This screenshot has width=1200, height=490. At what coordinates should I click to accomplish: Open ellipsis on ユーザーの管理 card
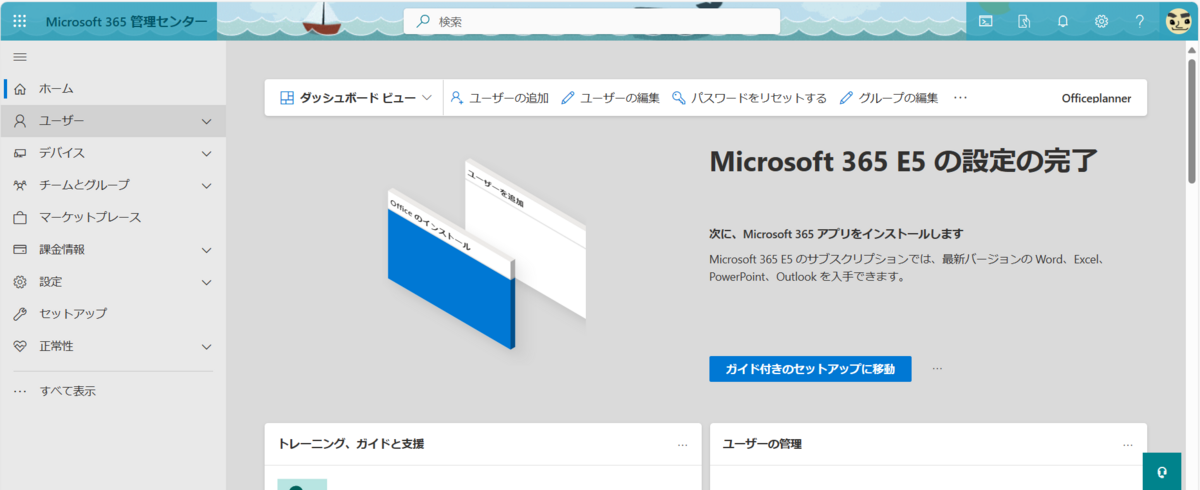point(1128,444)
